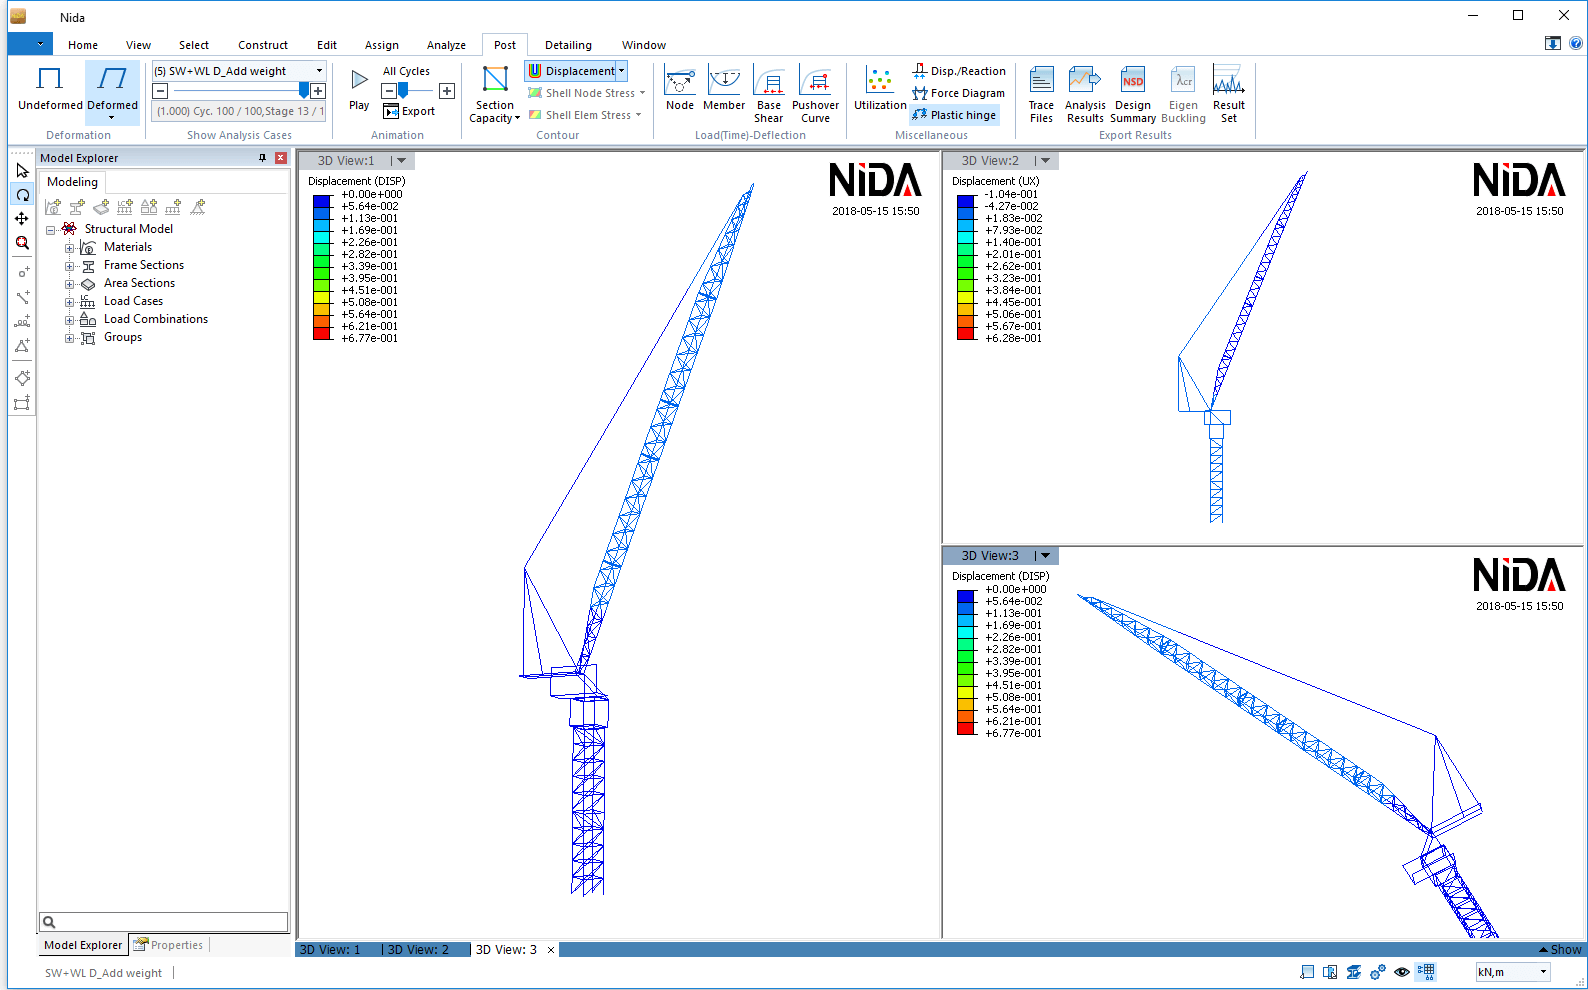Select the add triangle element tool
The height and width of the screenshot is (990, 1588).
[22, 346]
